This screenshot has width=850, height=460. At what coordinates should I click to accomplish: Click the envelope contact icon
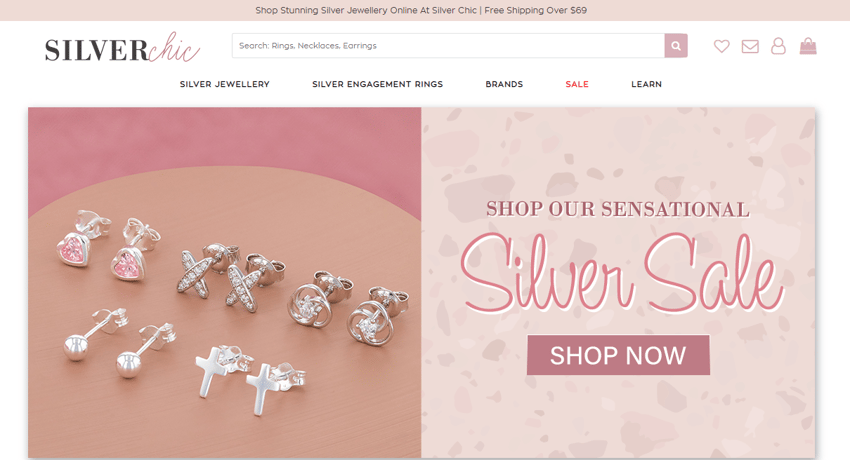pyautogui.click(x=750, y=47)
